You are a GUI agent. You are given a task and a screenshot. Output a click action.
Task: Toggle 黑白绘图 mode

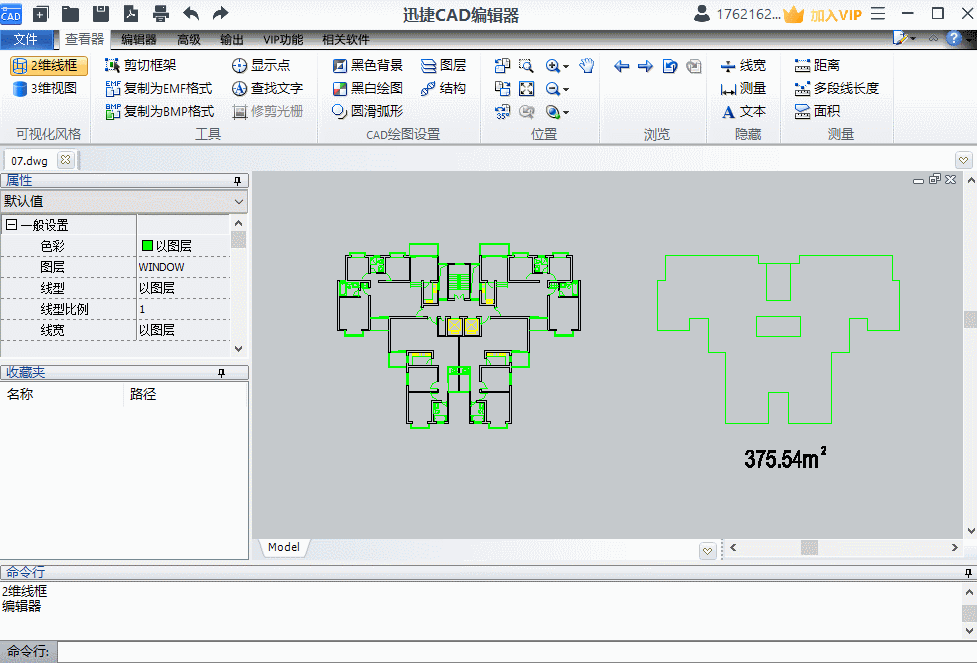click(x=368, y=88)
